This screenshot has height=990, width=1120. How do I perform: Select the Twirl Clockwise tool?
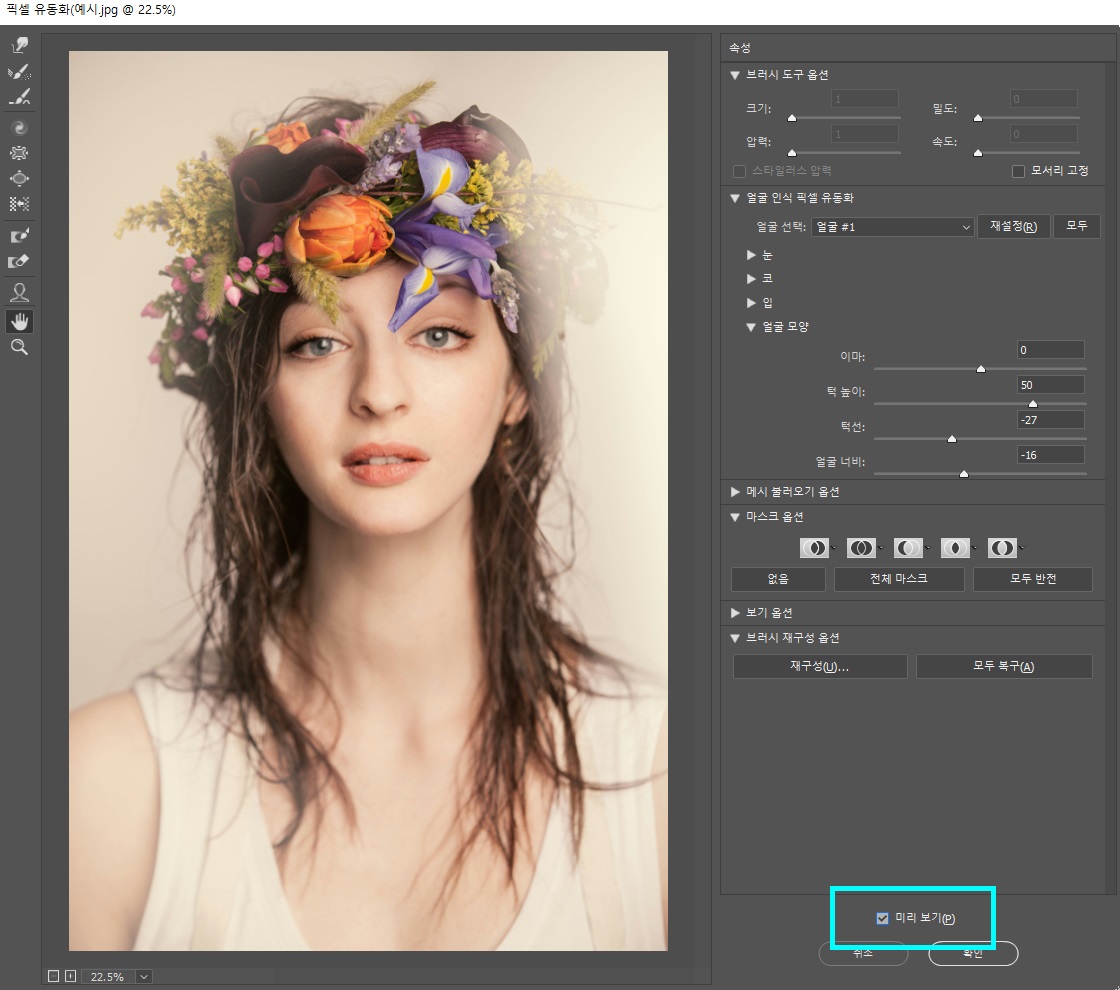[19, 127]
